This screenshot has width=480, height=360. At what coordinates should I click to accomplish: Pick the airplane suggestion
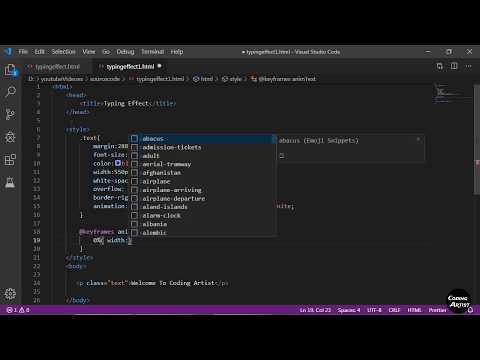click(x=202, y=181)
